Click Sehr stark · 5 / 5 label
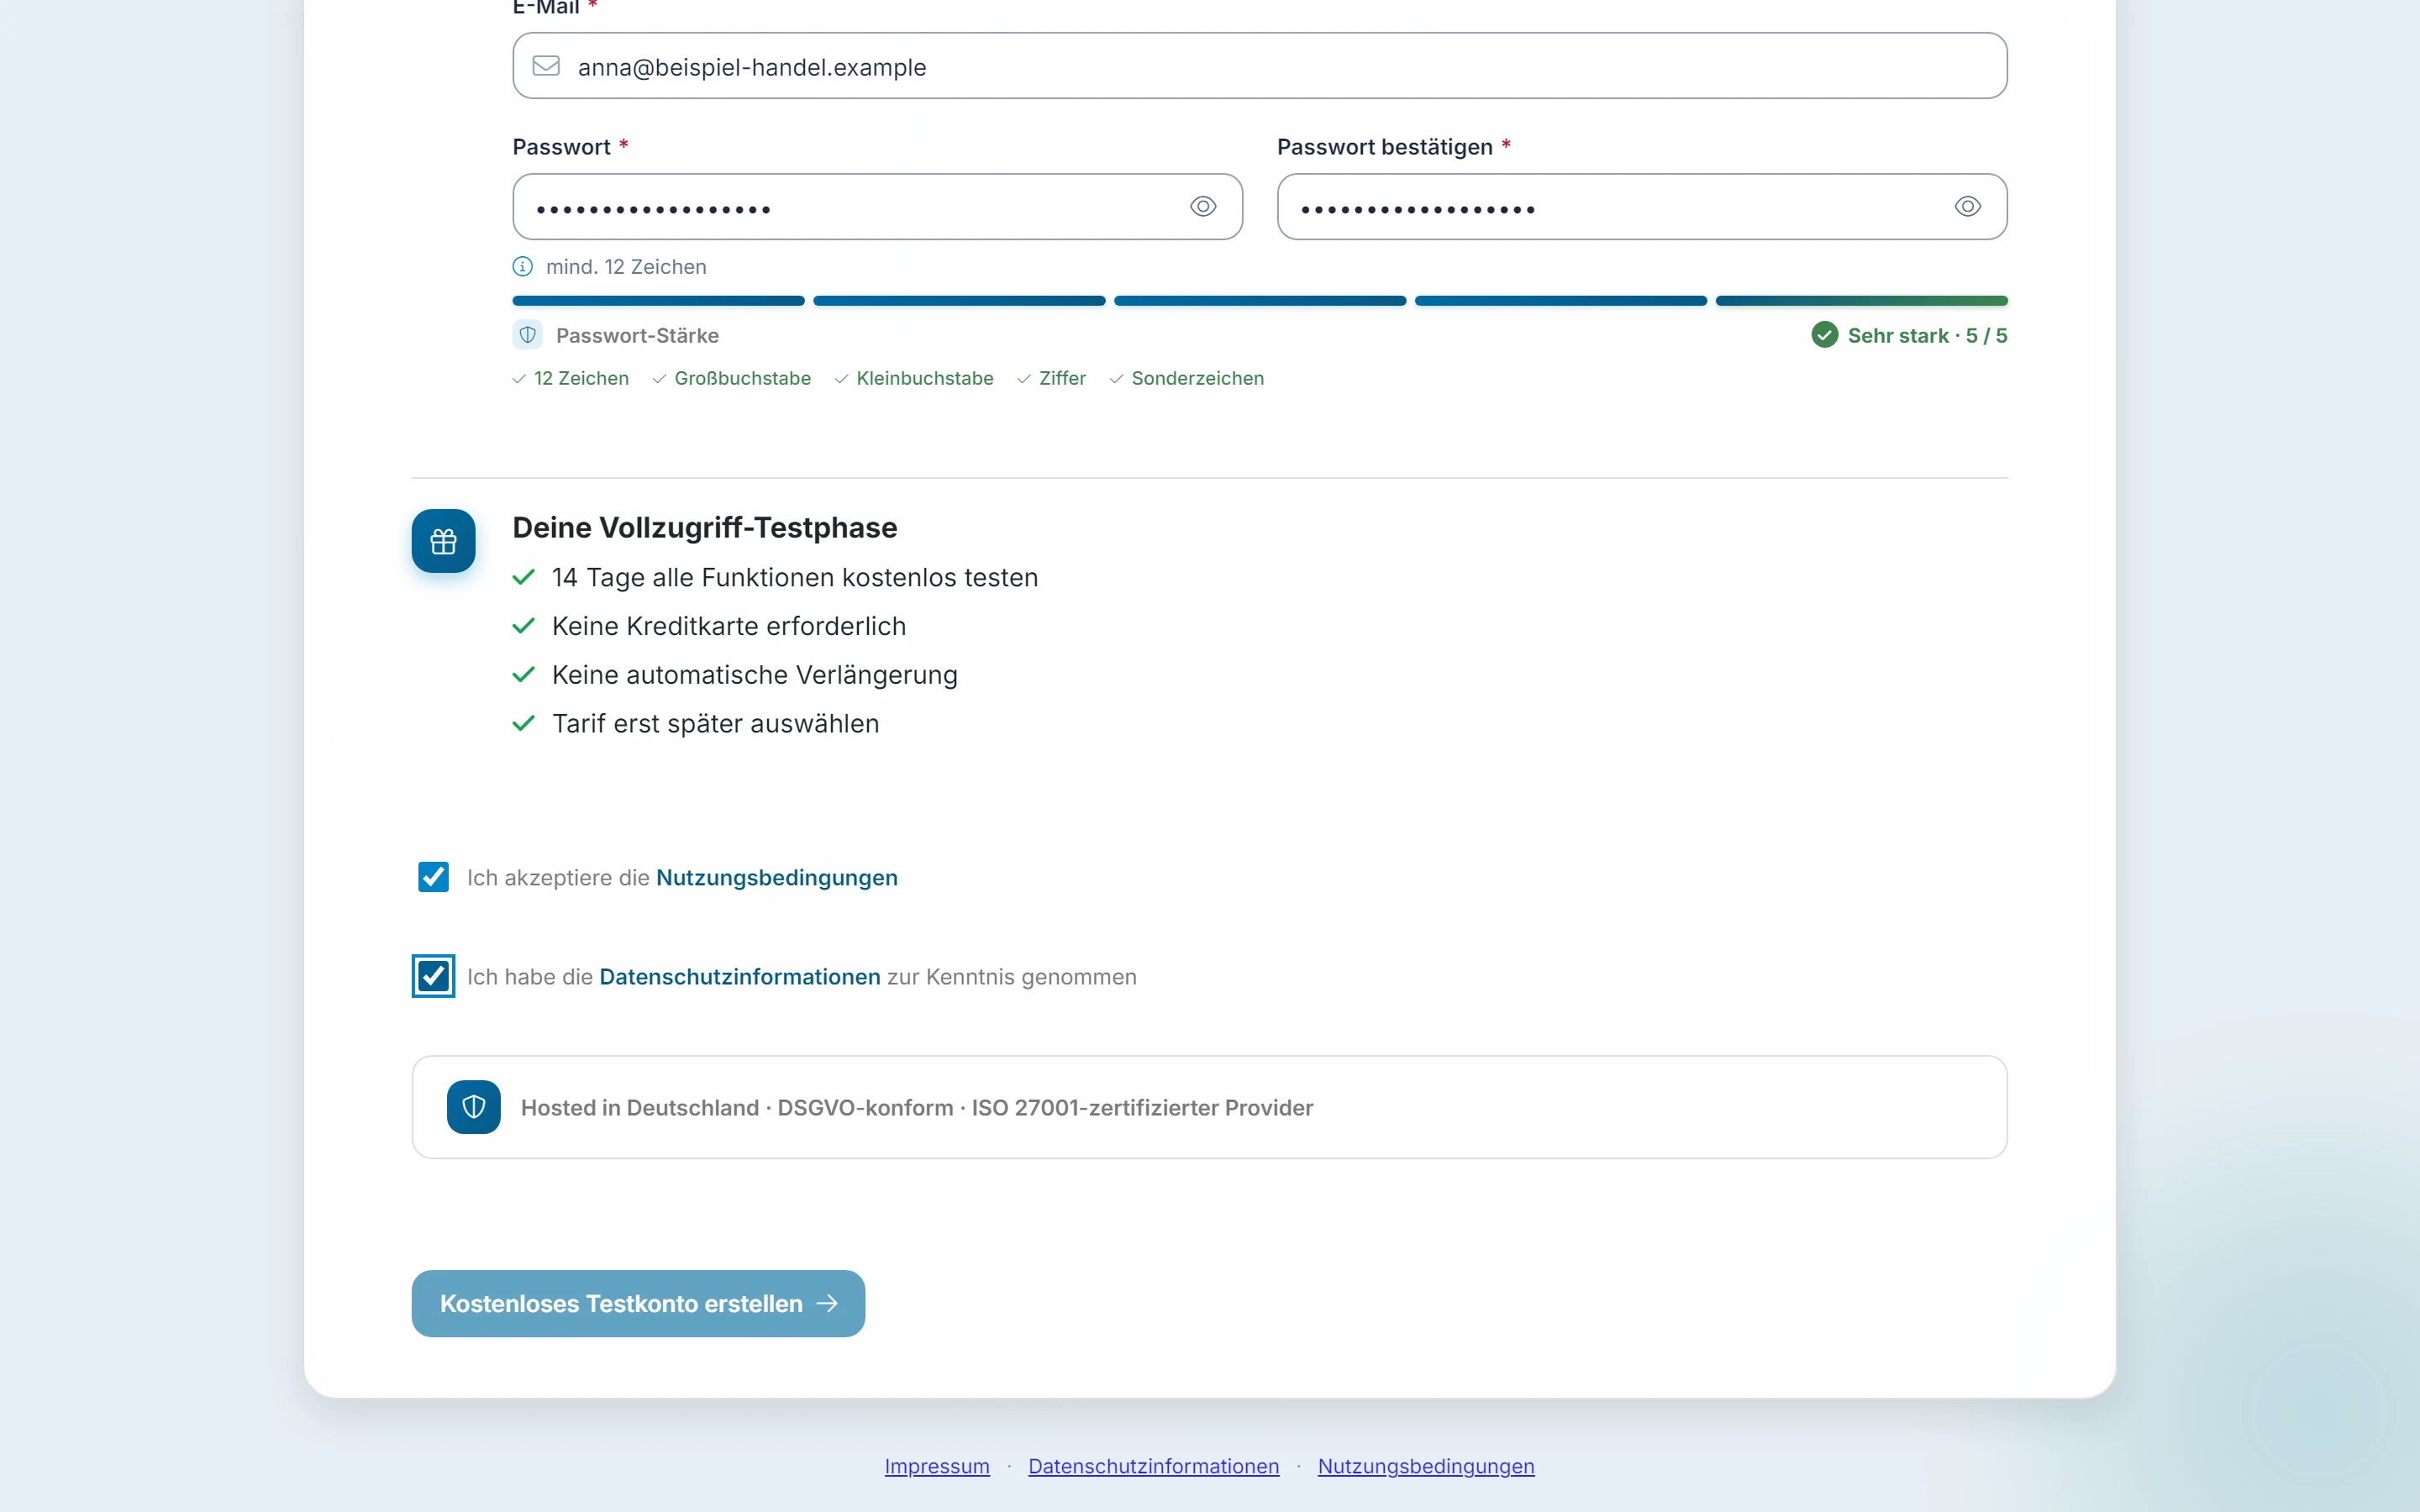The width and height of the screenshot is (2420, 1512). 1927,336
